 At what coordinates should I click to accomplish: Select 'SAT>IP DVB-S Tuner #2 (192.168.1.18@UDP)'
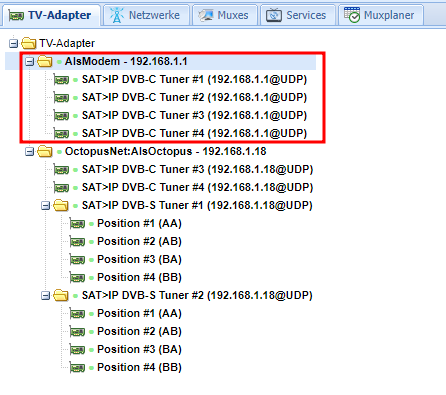coord(197,296)
